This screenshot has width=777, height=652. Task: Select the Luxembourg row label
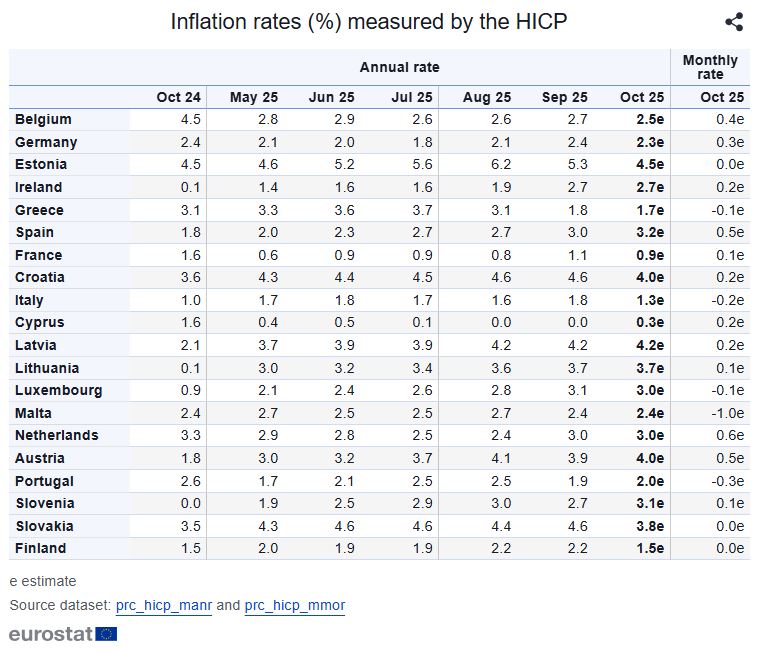click(58, 390)
